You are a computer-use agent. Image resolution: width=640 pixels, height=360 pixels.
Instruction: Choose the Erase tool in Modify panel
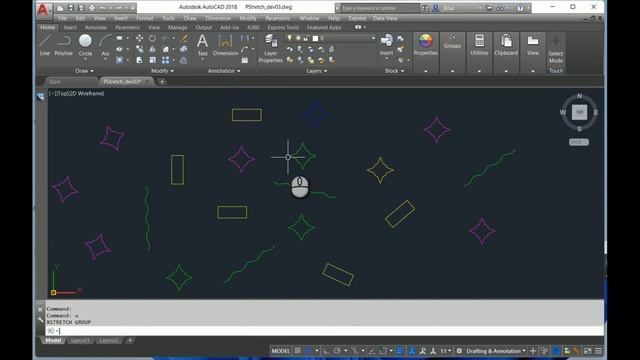click(184, 38)
